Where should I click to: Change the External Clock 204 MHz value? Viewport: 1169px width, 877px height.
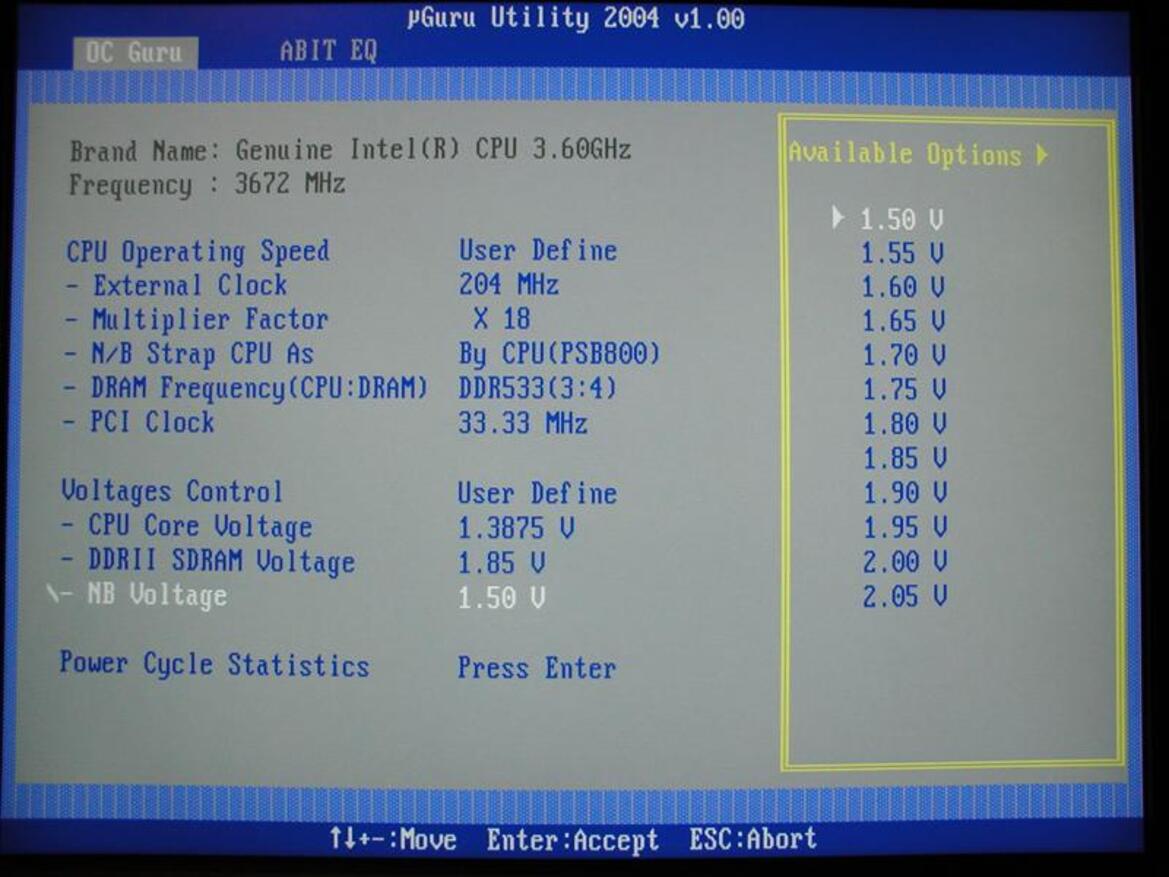click(x=508, y=284)
